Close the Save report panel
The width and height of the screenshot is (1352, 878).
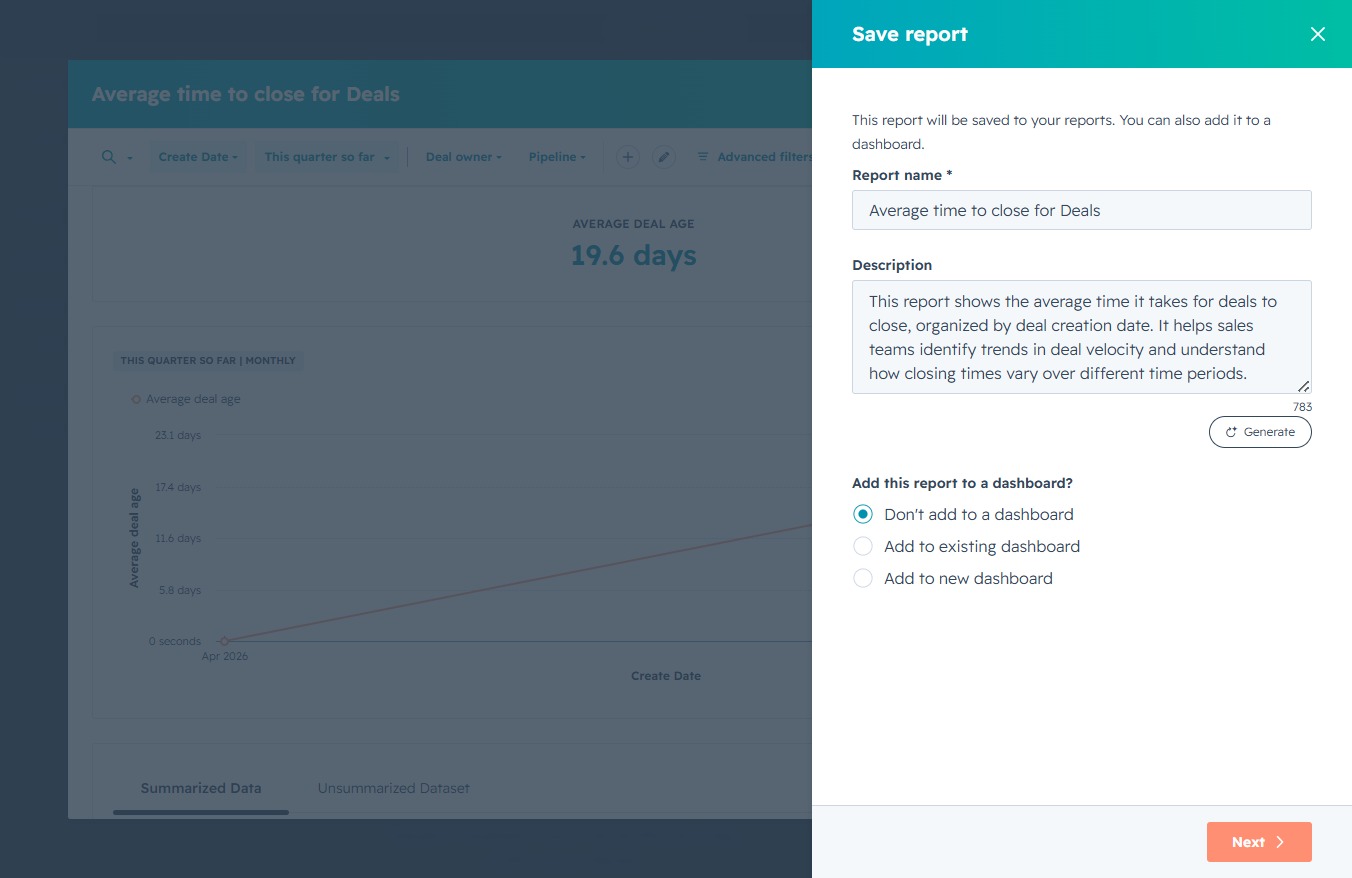pos(1318,34)
